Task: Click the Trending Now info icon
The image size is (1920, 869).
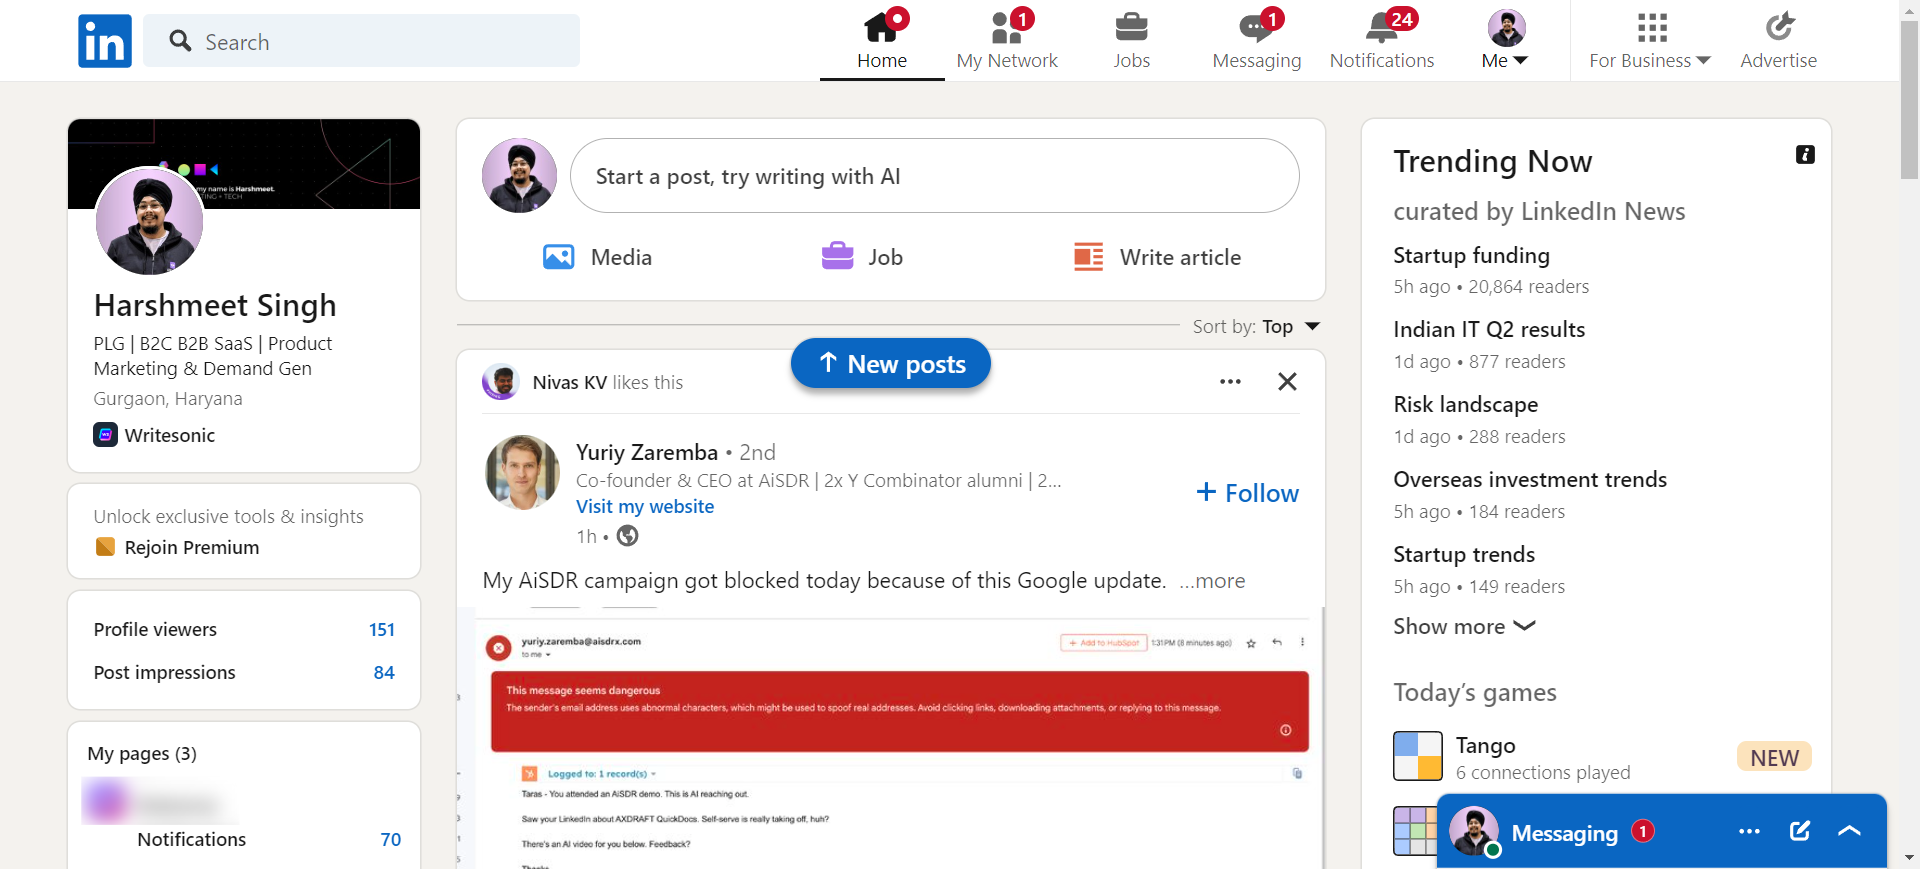Action: 1805,155
